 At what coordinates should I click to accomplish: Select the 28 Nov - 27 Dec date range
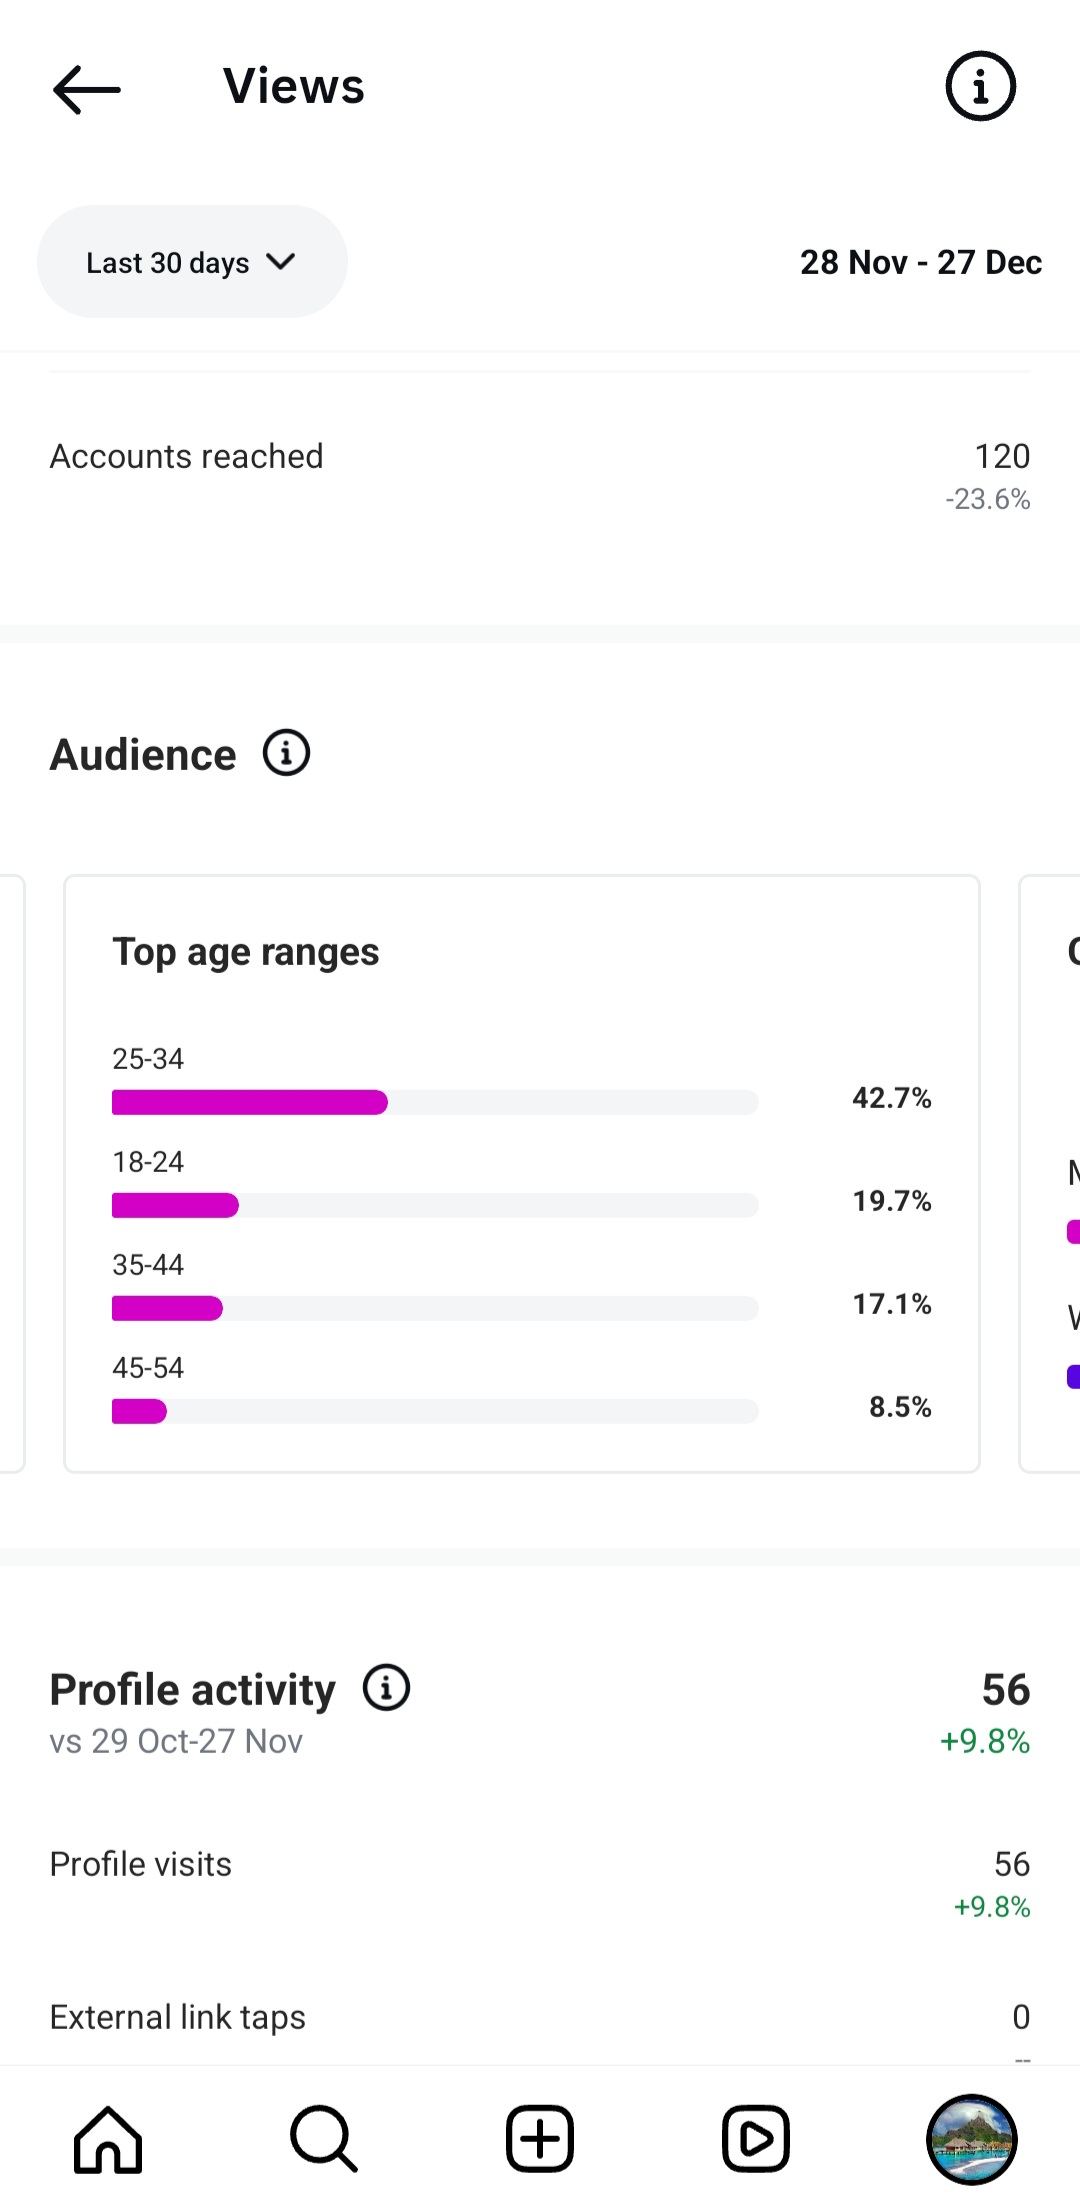pos(920,262)
